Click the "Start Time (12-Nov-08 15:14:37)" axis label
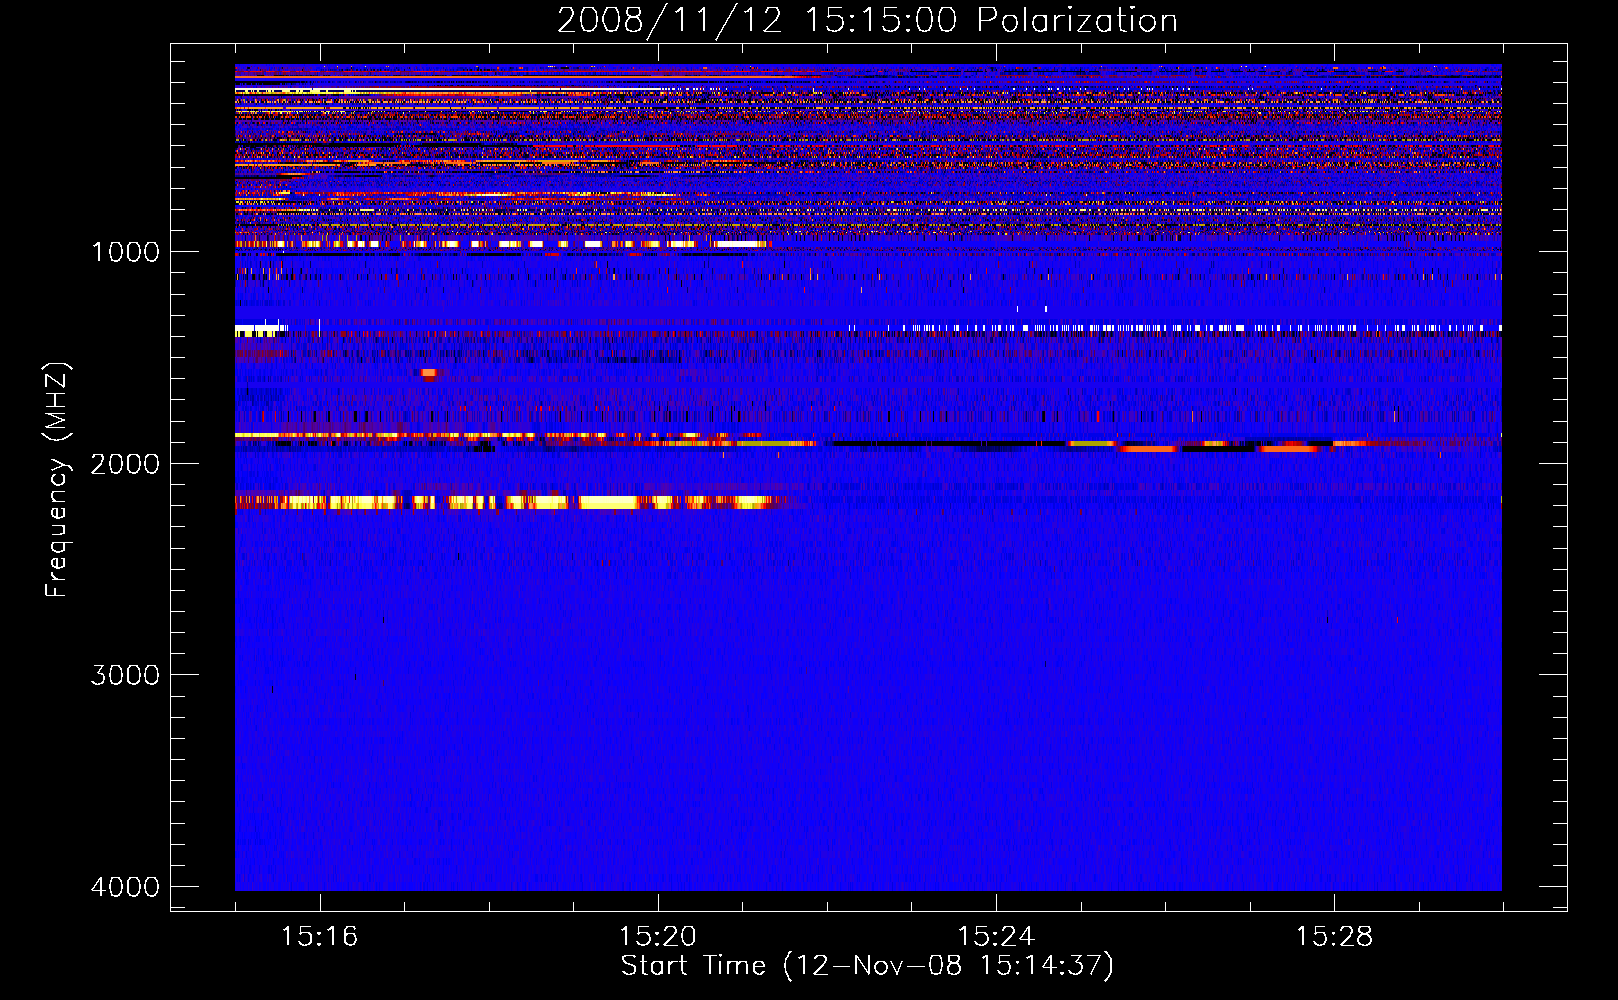 pyautogui.click(x=867, y=966)
